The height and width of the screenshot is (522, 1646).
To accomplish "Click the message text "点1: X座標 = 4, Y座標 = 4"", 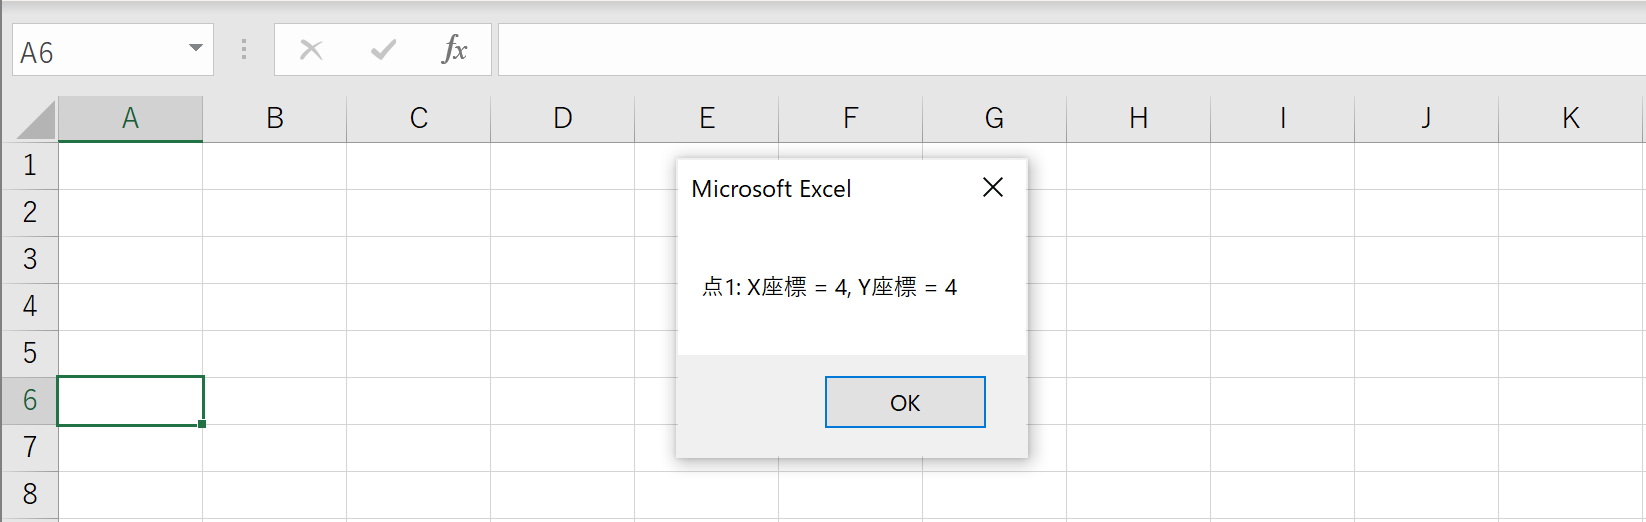I will click(x=829, y=288).
